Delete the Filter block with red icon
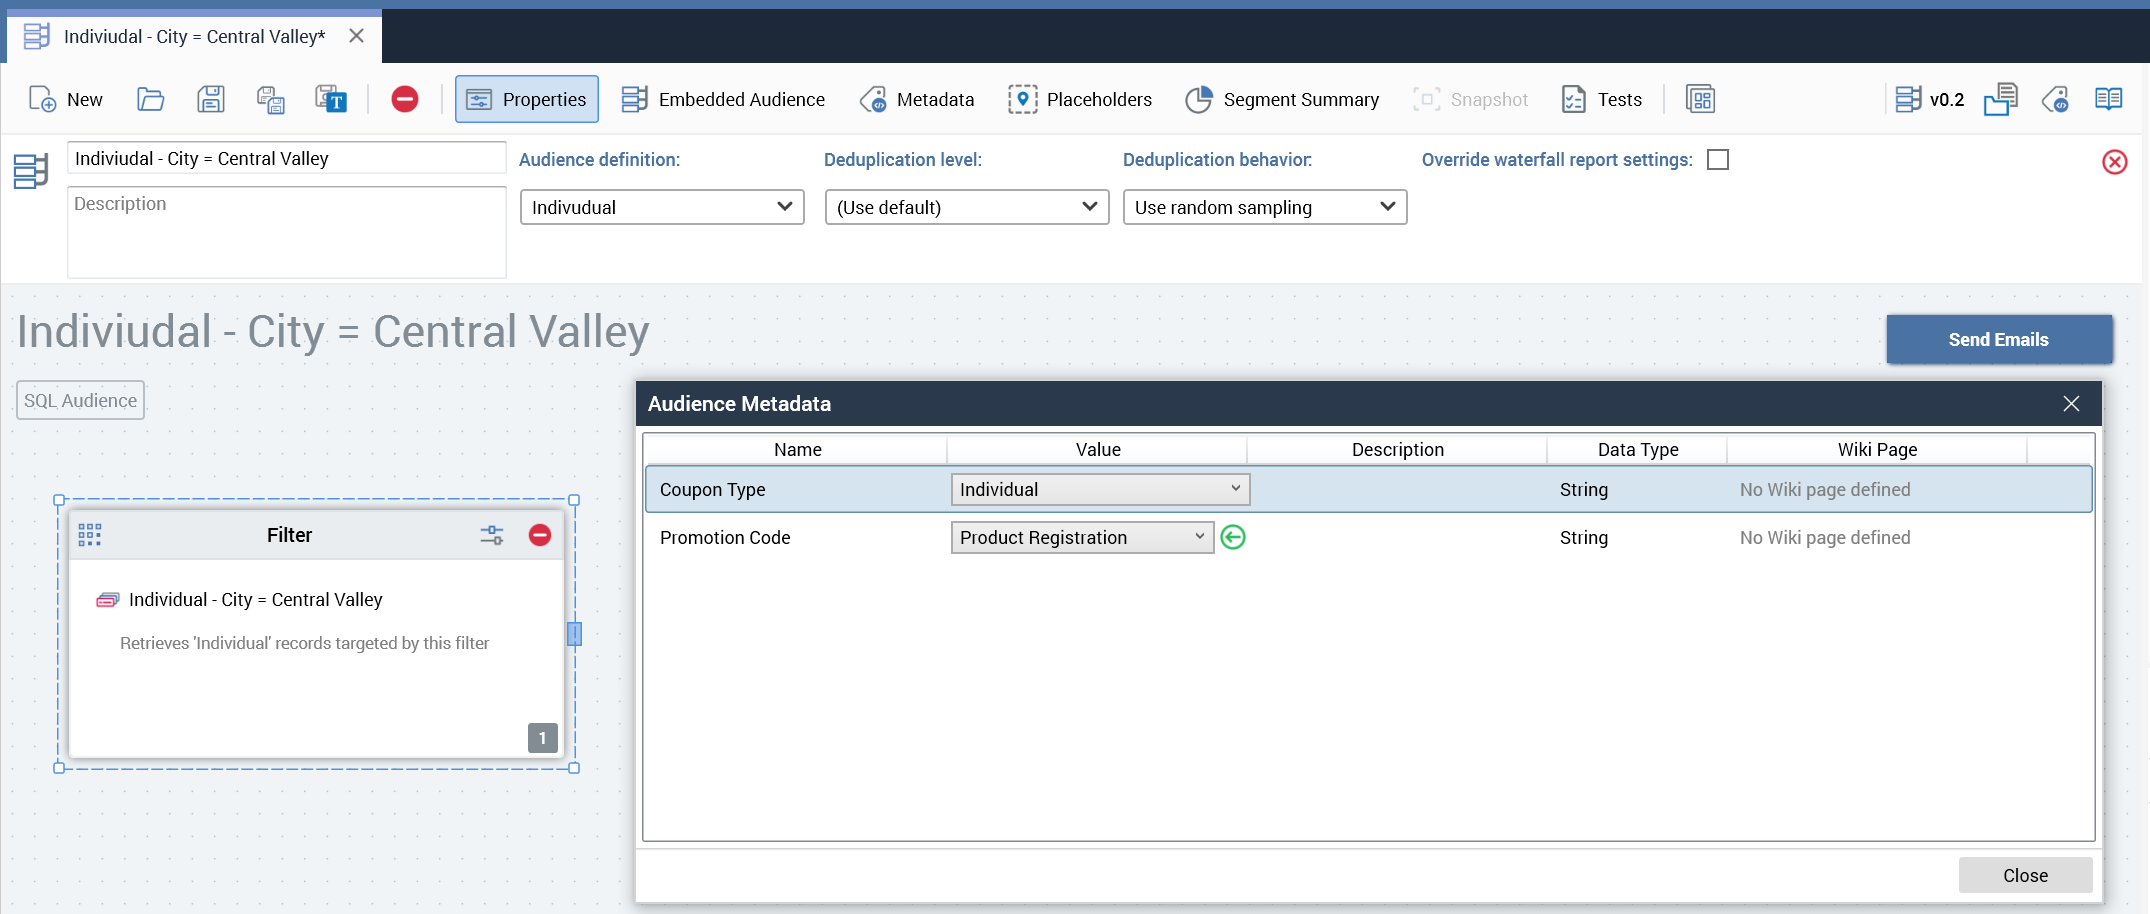The image size is (2150, 914). pyautogui.click(x=540, y=535)
